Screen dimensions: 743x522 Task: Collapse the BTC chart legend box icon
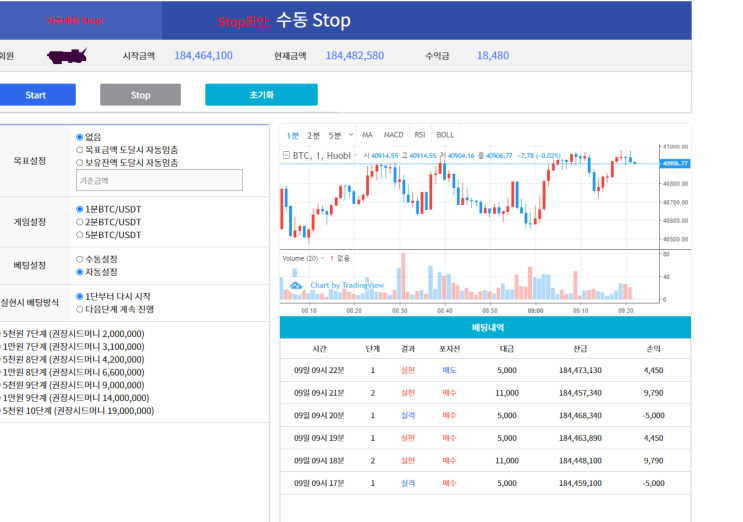[x=286, y=155]
